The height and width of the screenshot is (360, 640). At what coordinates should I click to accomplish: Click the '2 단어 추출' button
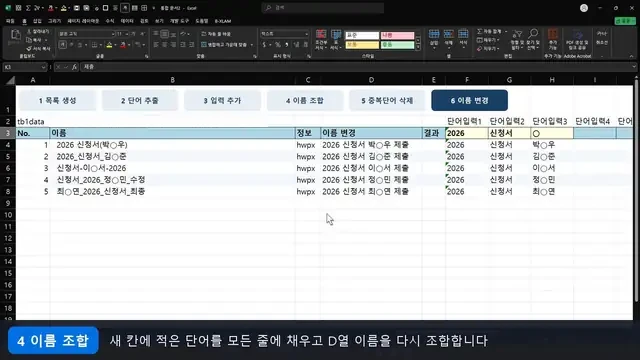pyautogui.click(x=140, y=100)
